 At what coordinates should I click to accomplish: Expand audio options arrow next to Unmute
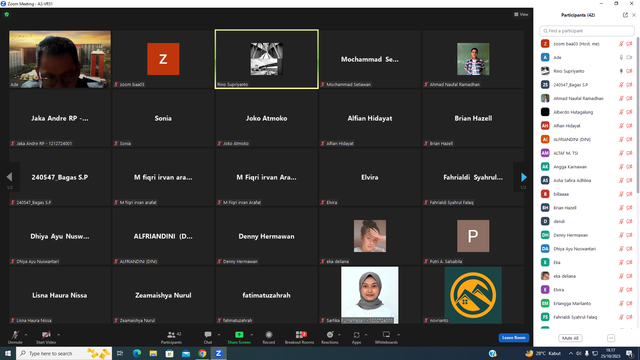[x=26, y=335]
